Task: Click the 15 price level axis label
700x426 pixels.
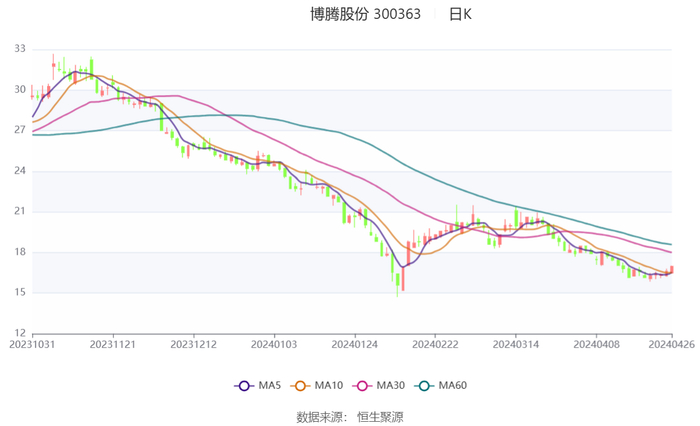Action: coord(20,293)
